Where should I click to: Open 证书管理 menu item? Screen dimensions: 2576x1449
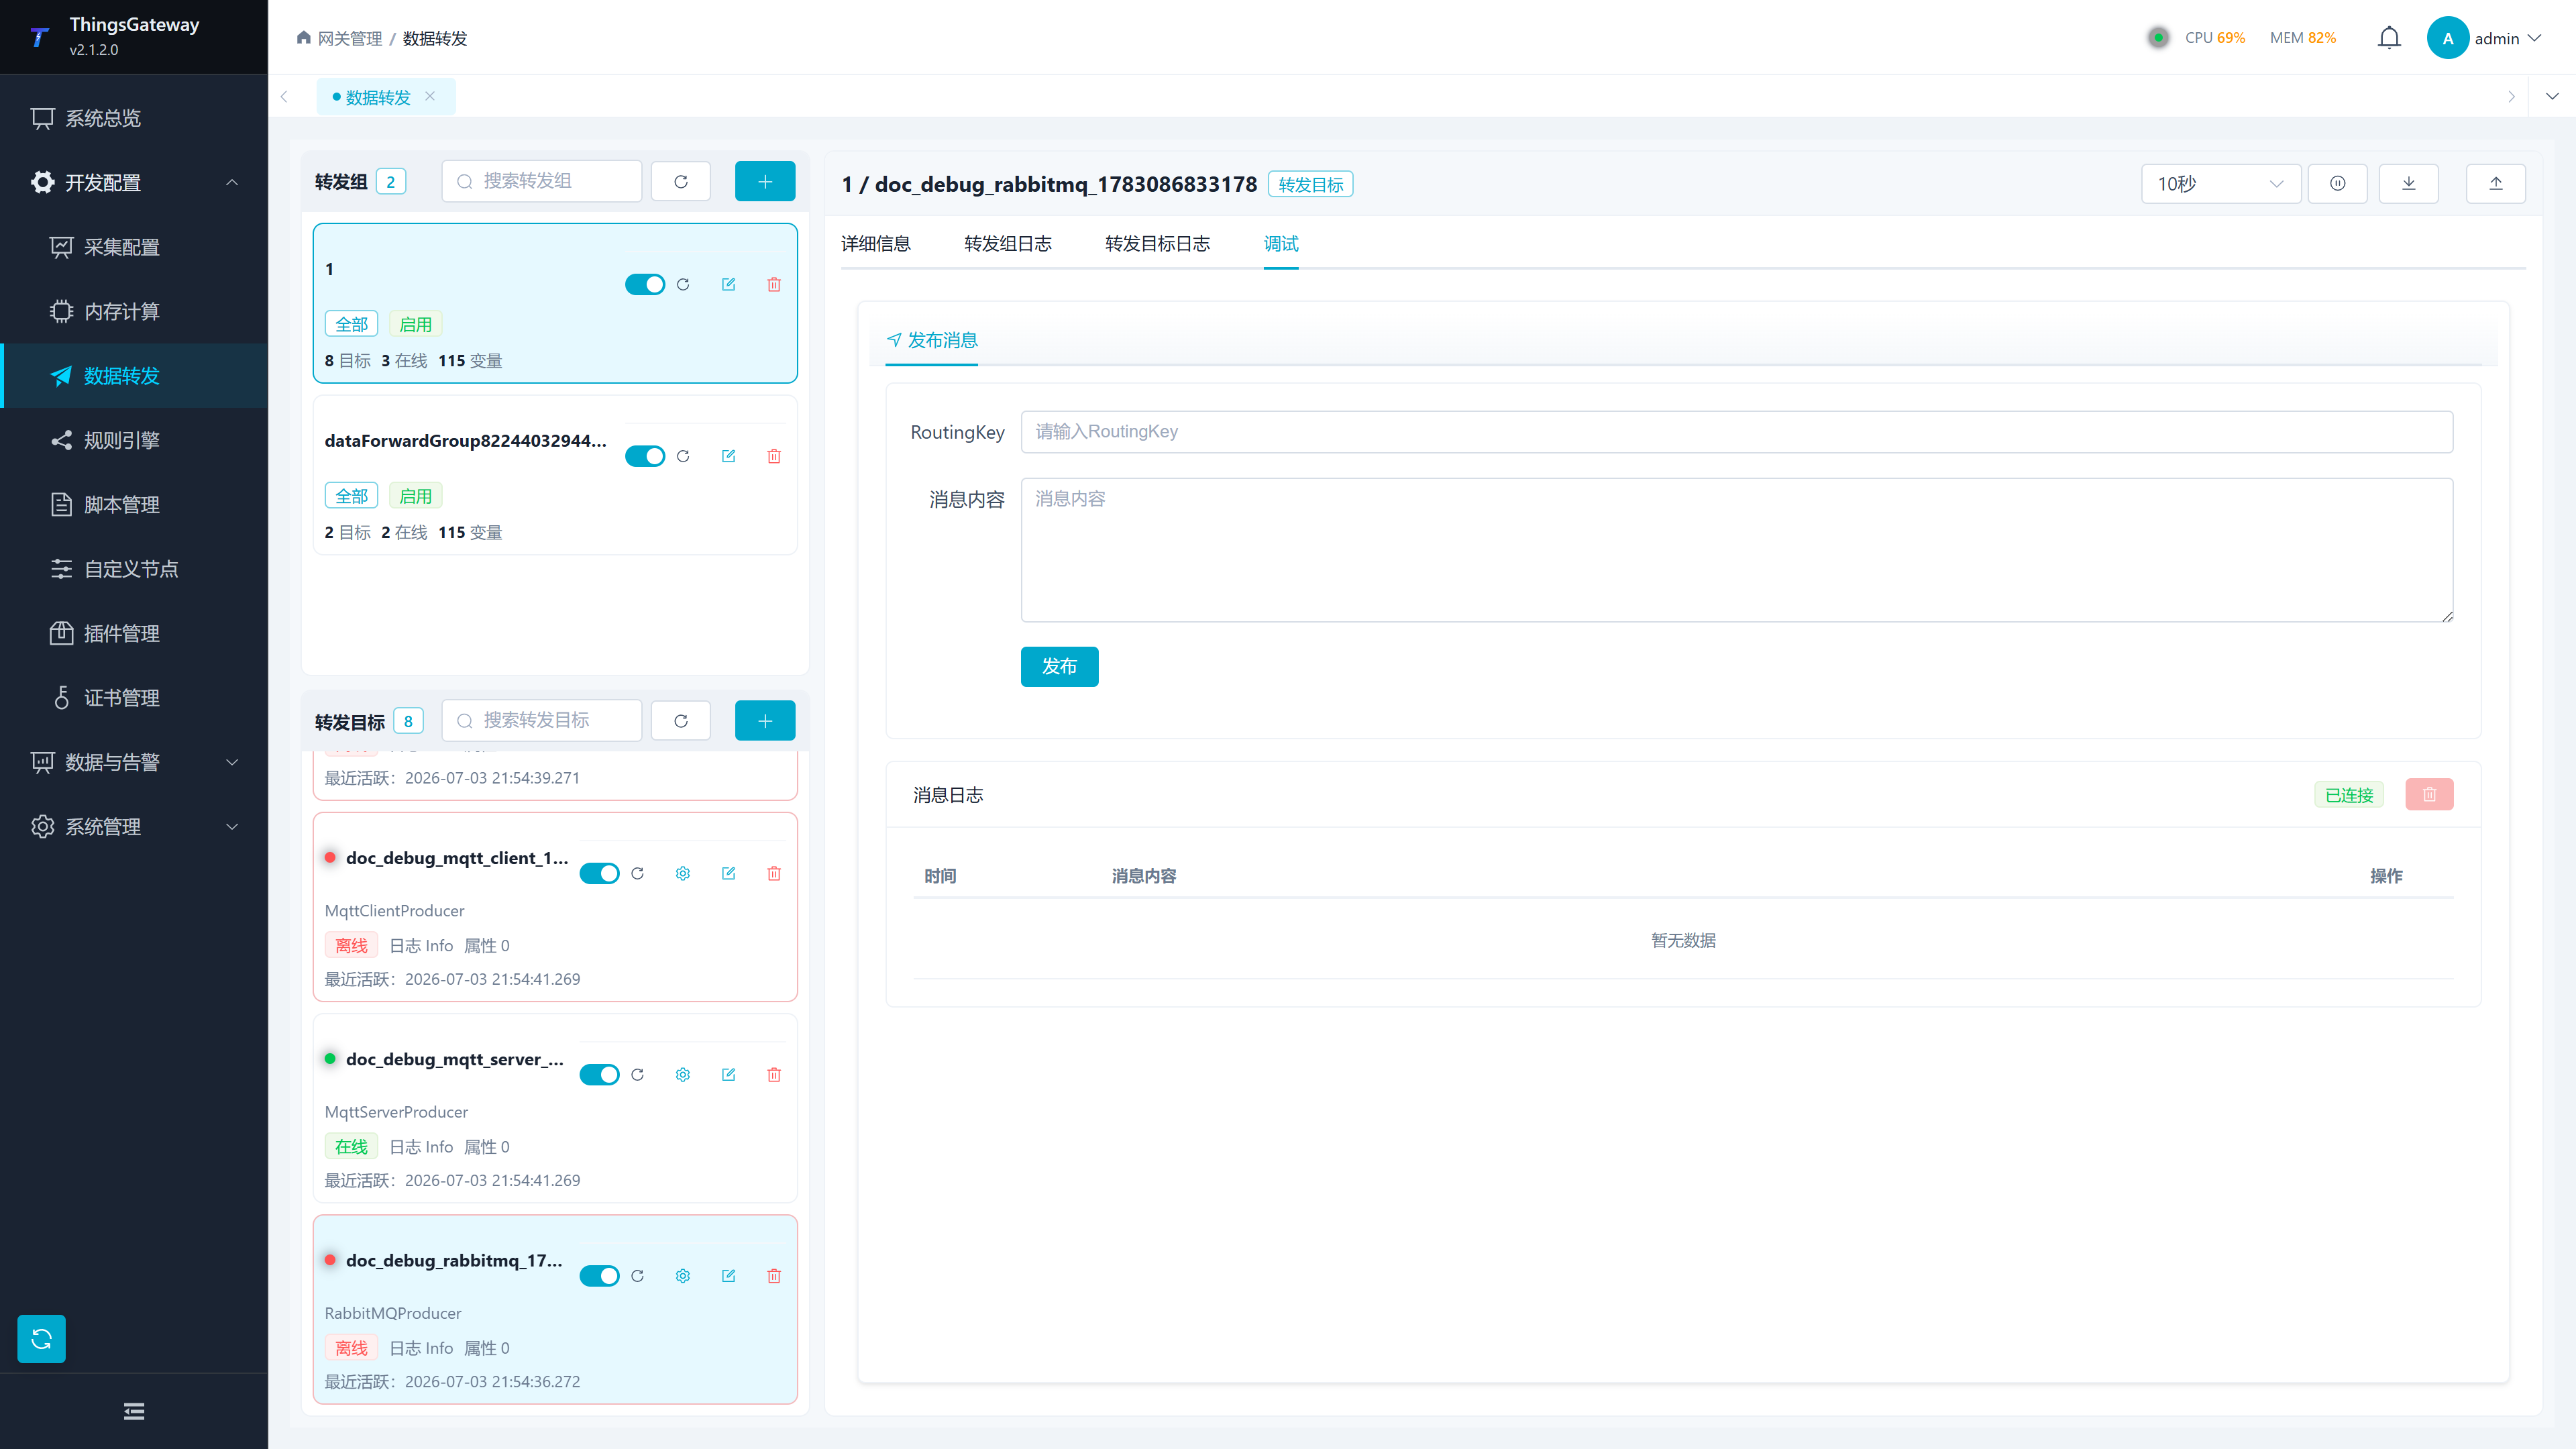[134, 698]
